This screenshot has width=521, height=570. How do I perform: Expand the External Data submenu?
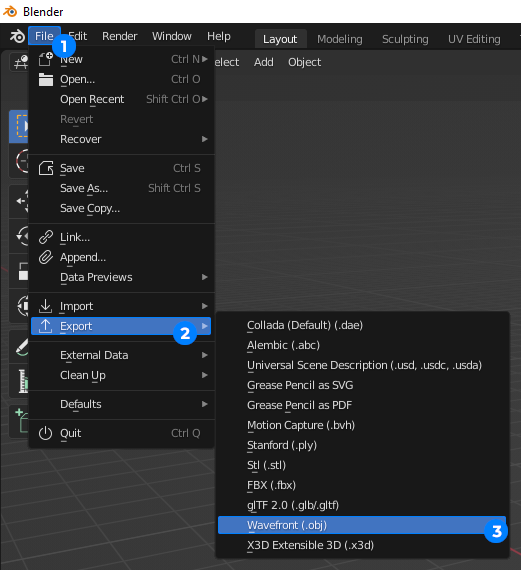[121, 355]
